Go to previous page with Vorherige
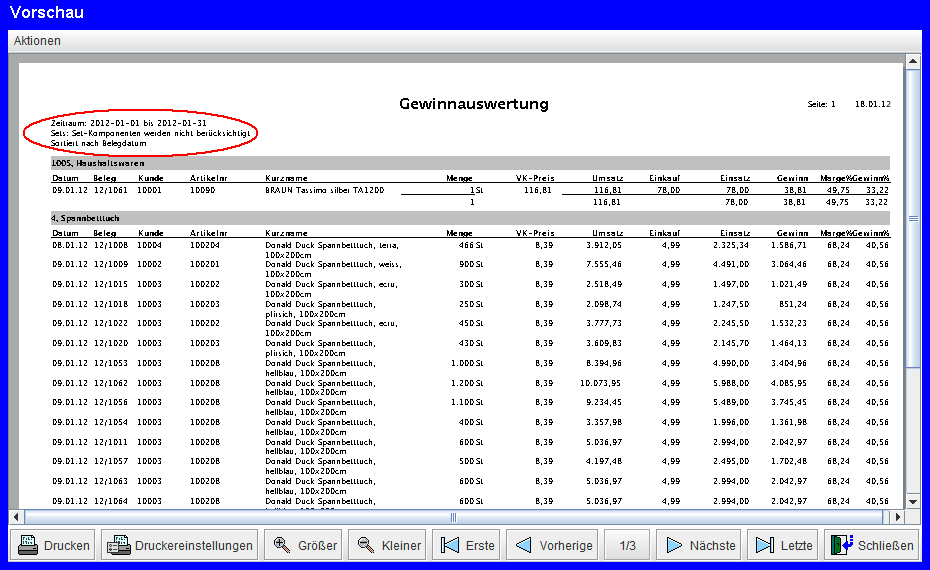Viewport: 930px width, 570px height. click(553, 546)
